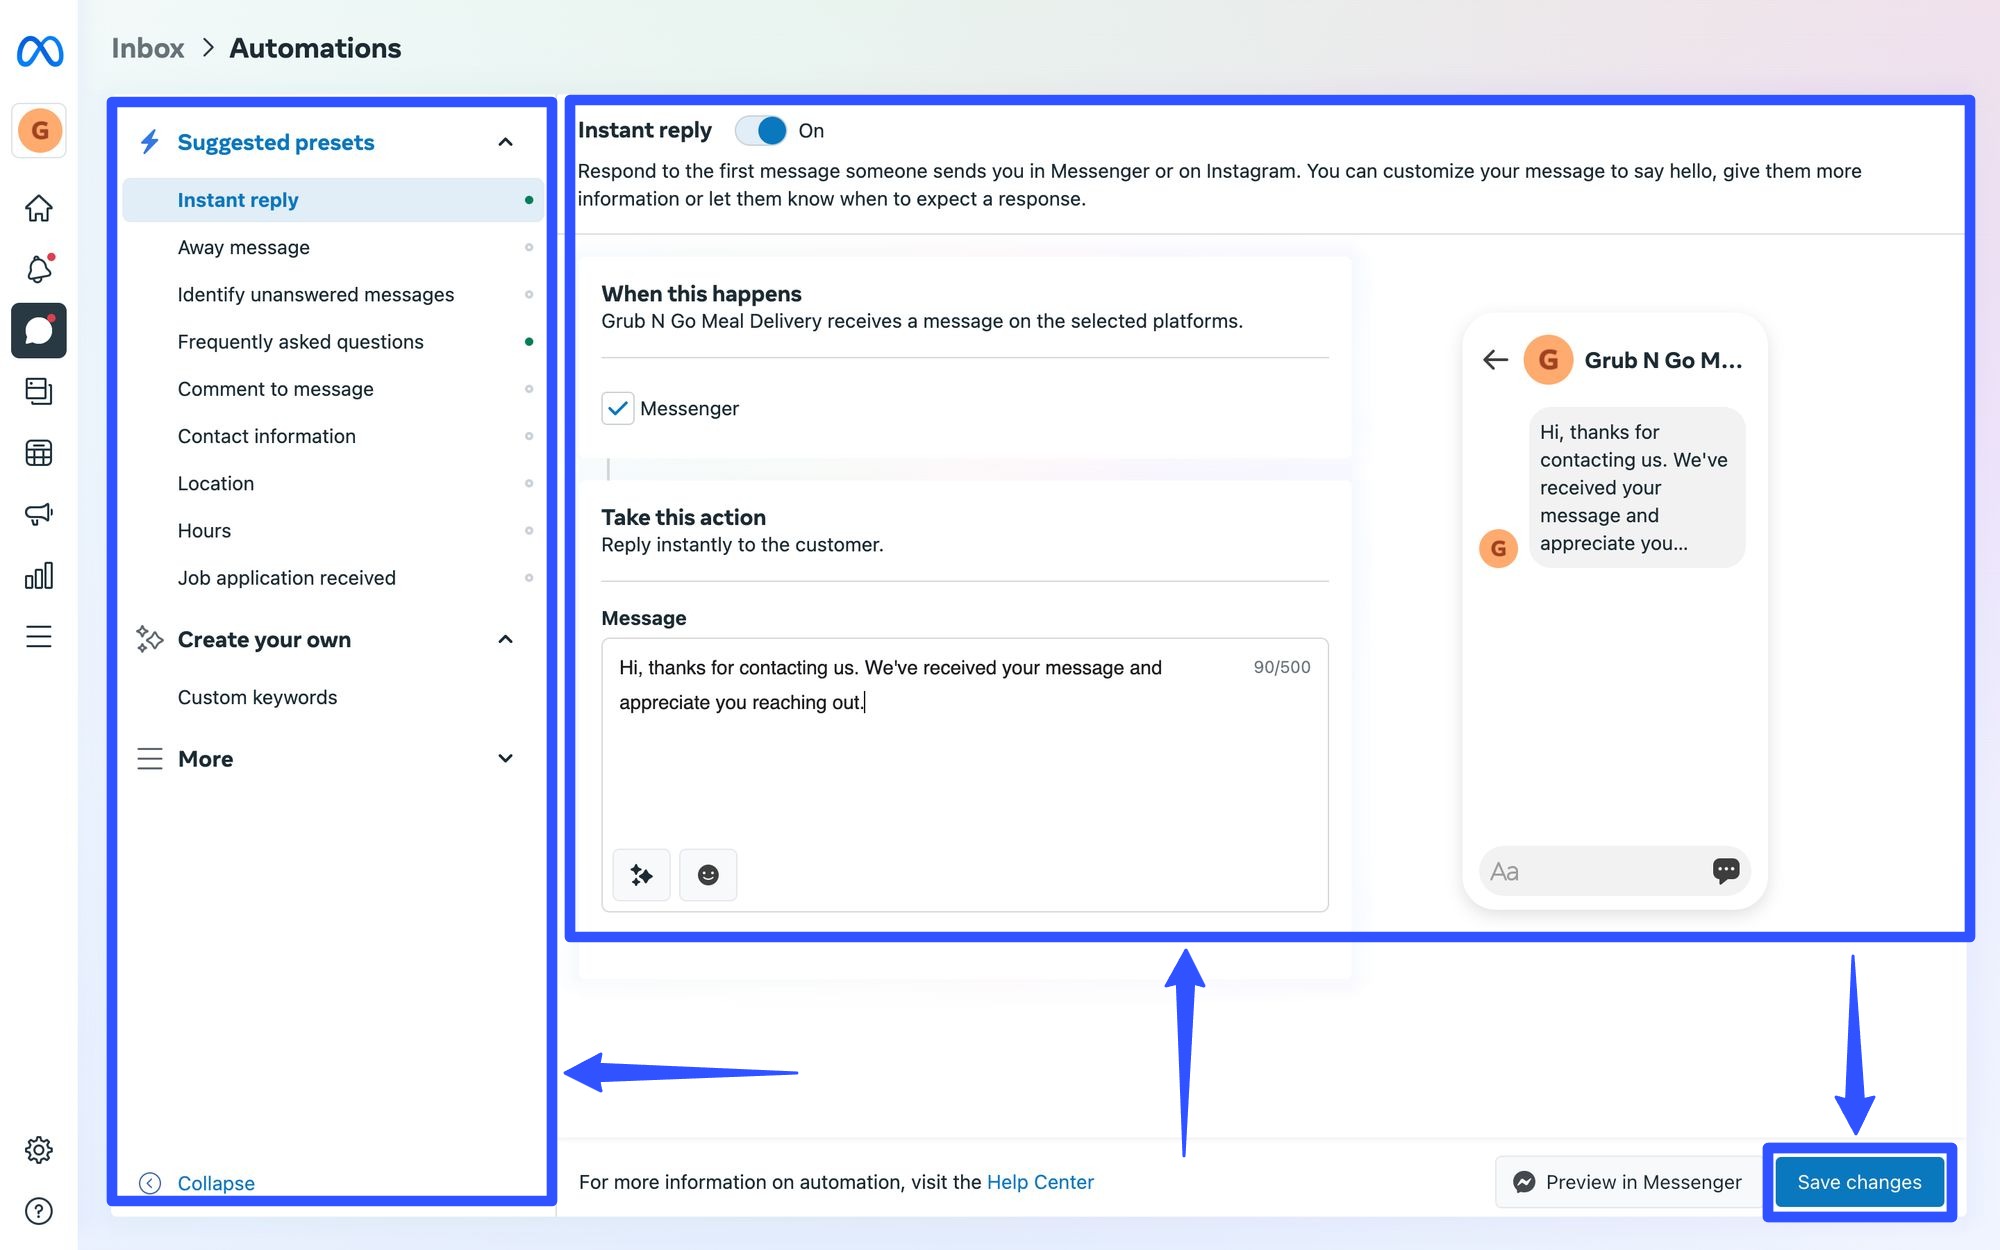Open the Automations breadcrumb item
The width and height of the screenshot is (2000, 1250).
point(315,47)
